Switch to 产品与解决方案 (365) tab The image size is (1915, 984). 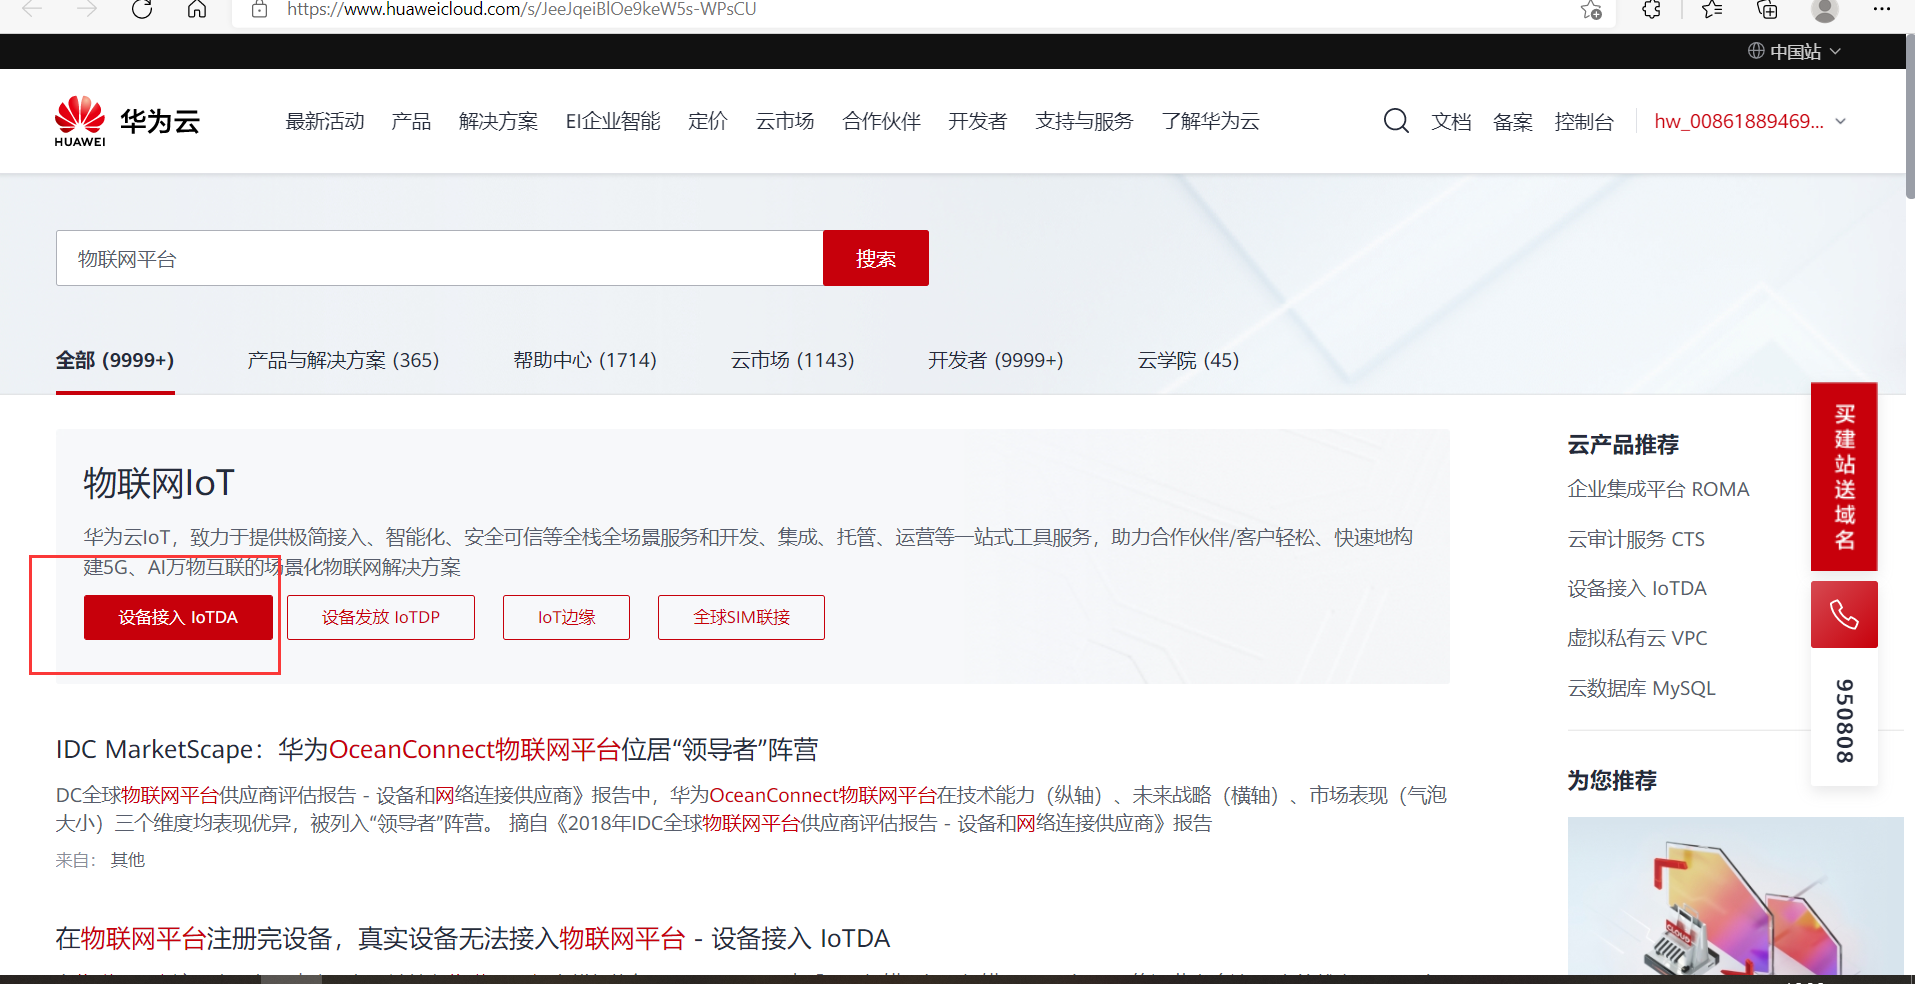343,360
